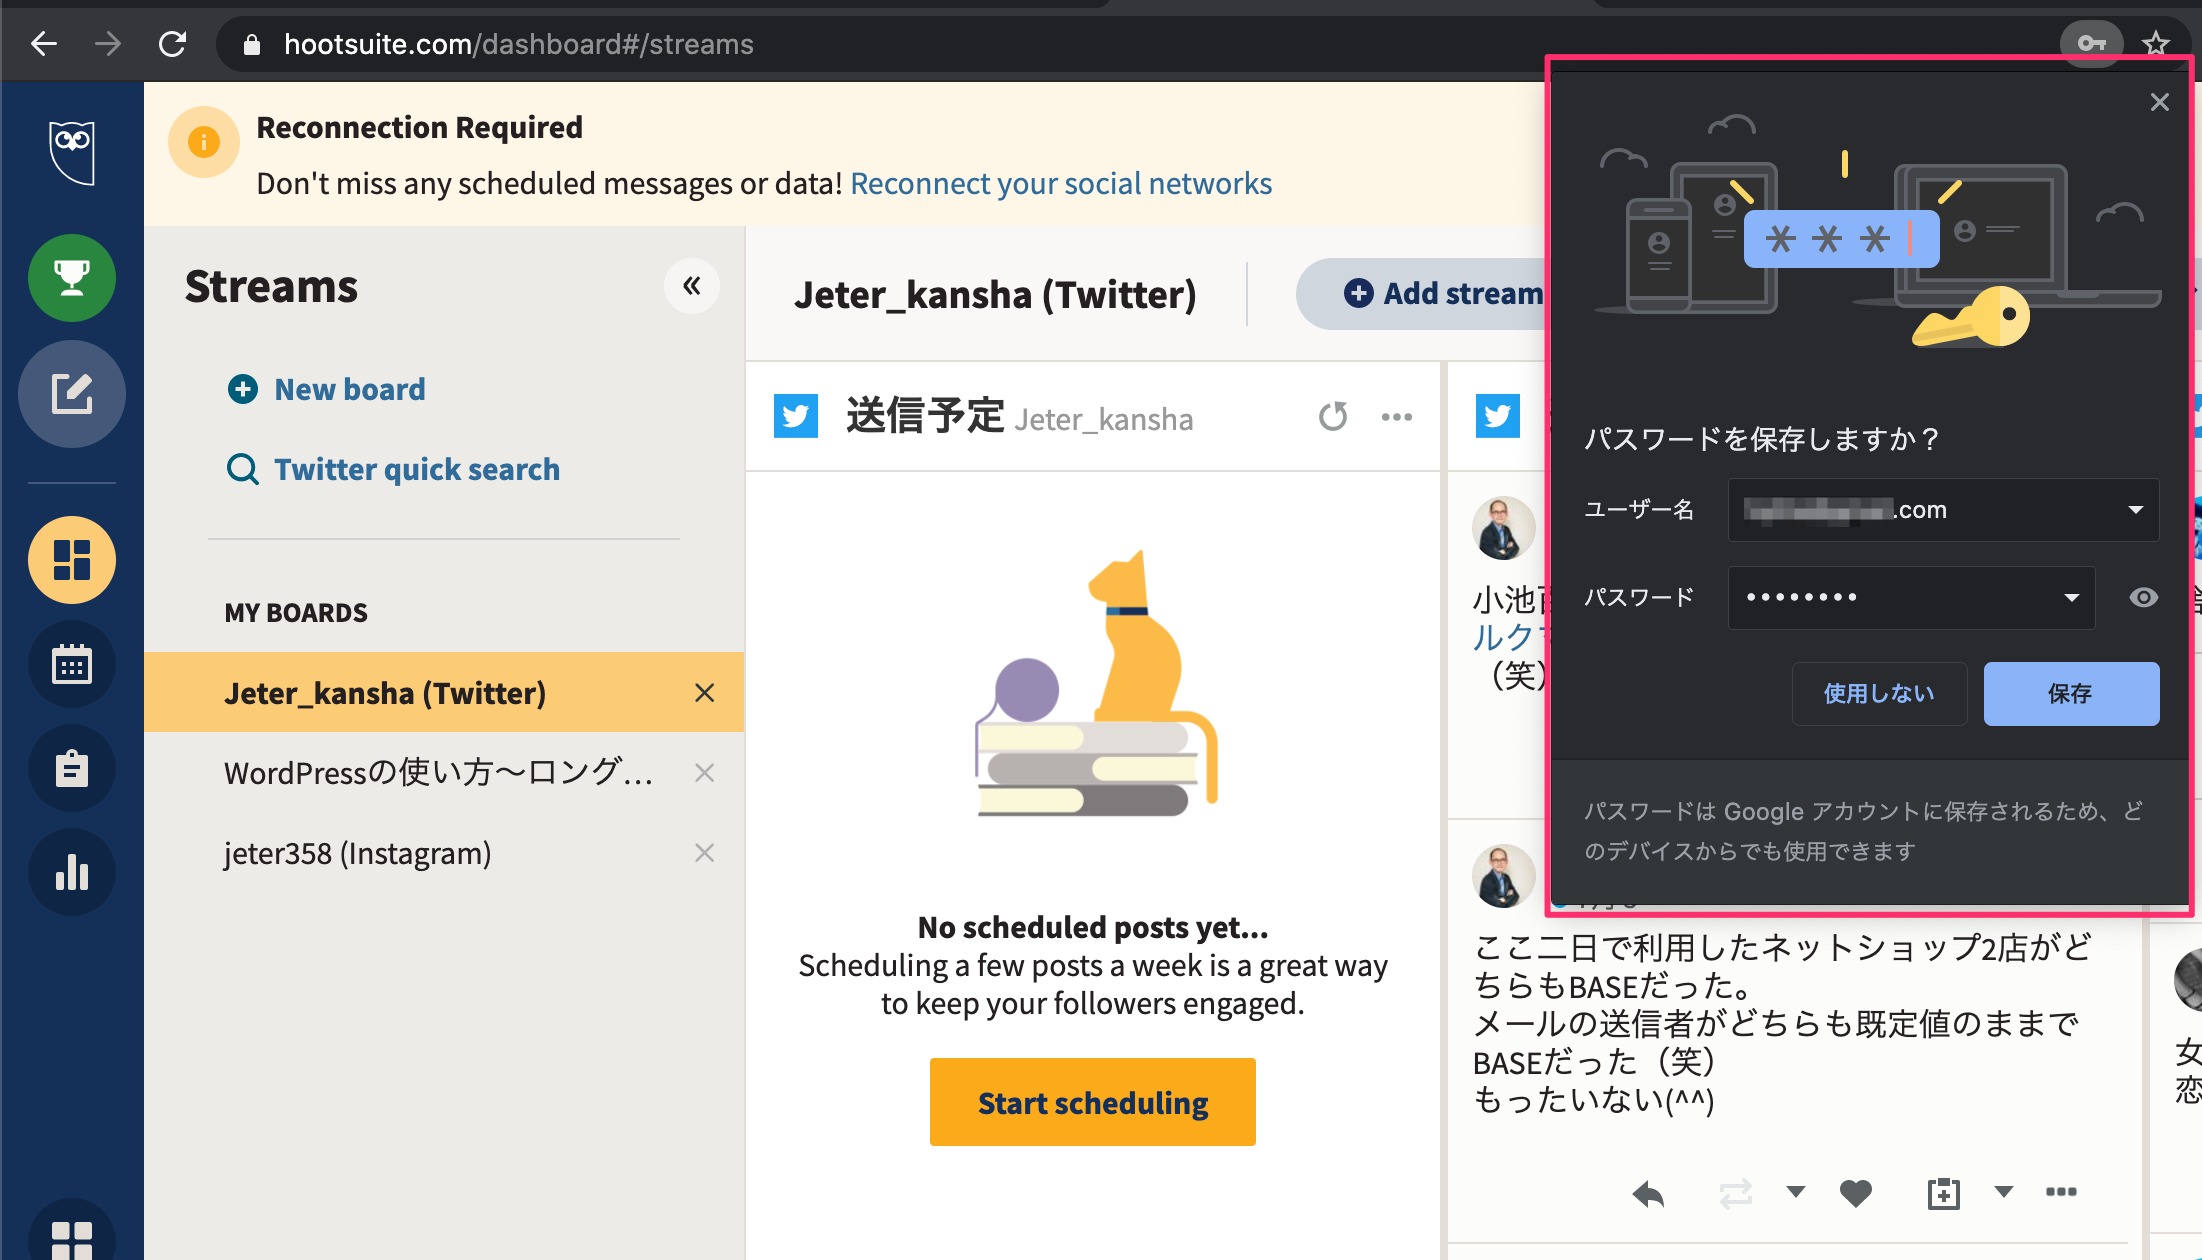This screenshot has width=2202, height=1260.
Task: Click 保存 to save the password
Action: coord(2071,694)
